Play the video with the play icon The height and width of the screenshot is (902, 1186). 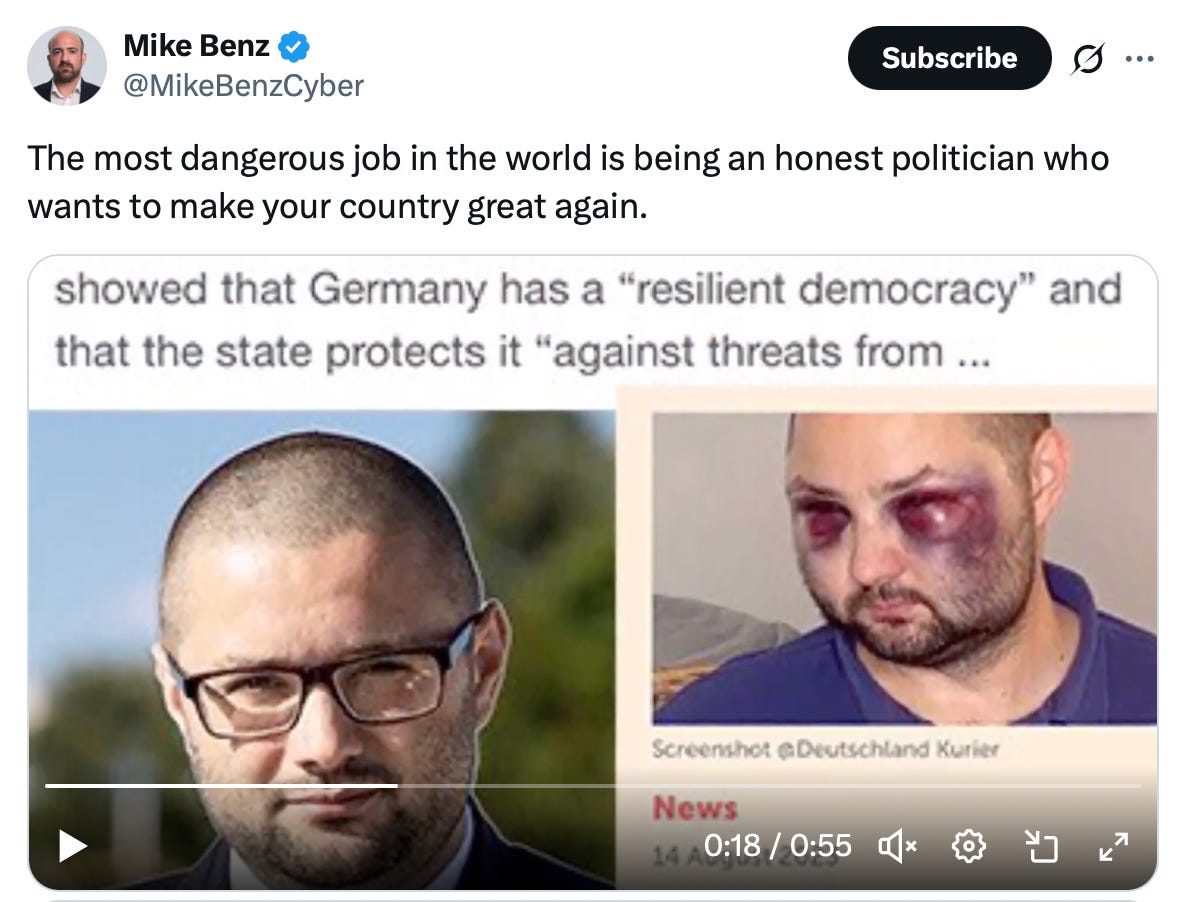(73, 845)
